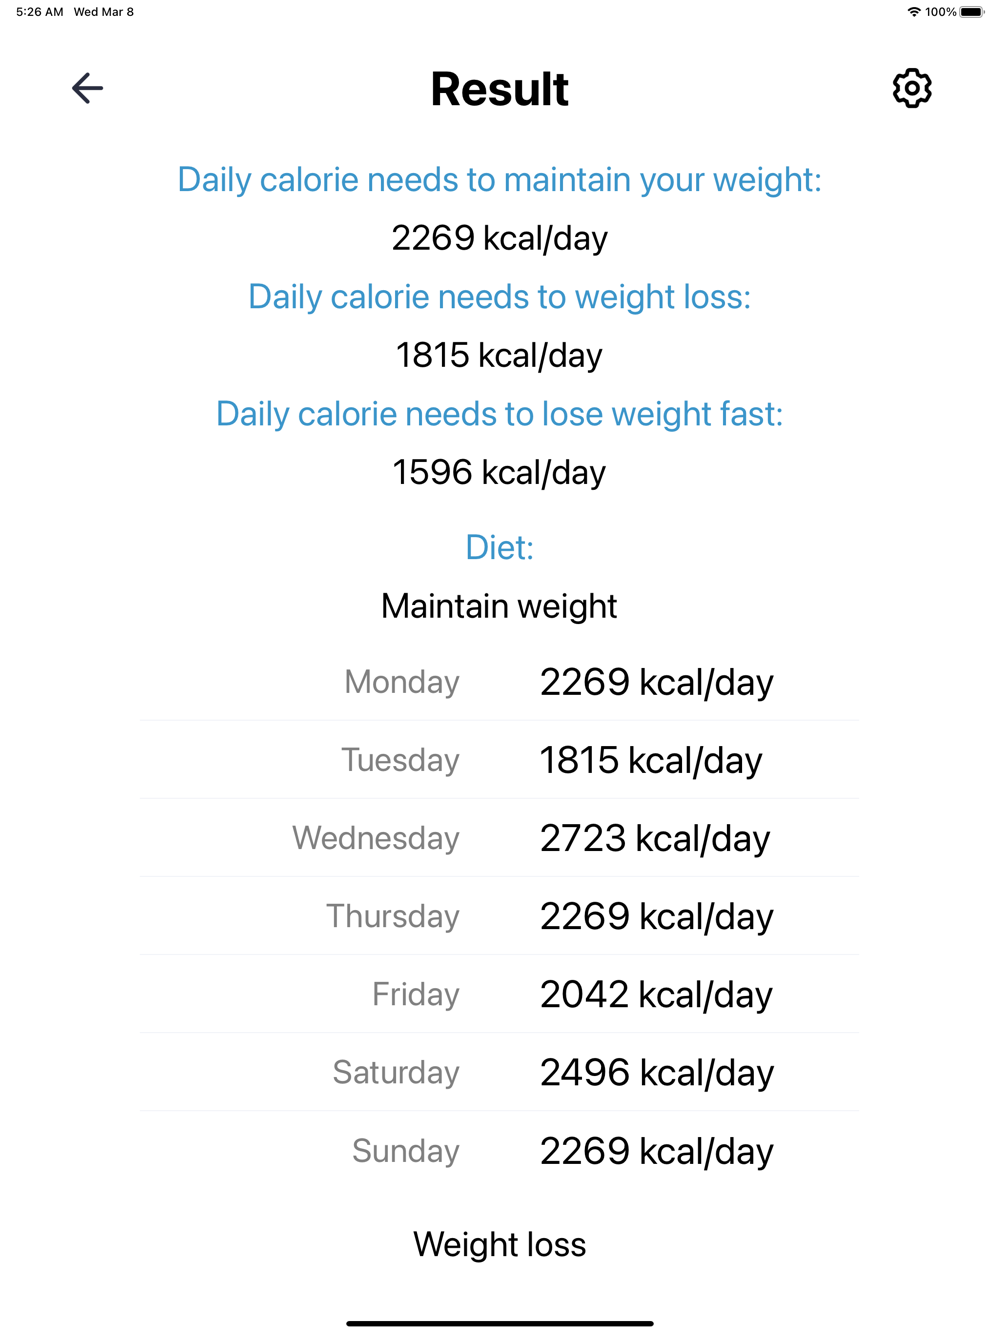The height and width of the screenshot is (1334, 1000).
Task: Tap the 'Daily calorie needs to maintain' label
Action: [x=499, y=180]
